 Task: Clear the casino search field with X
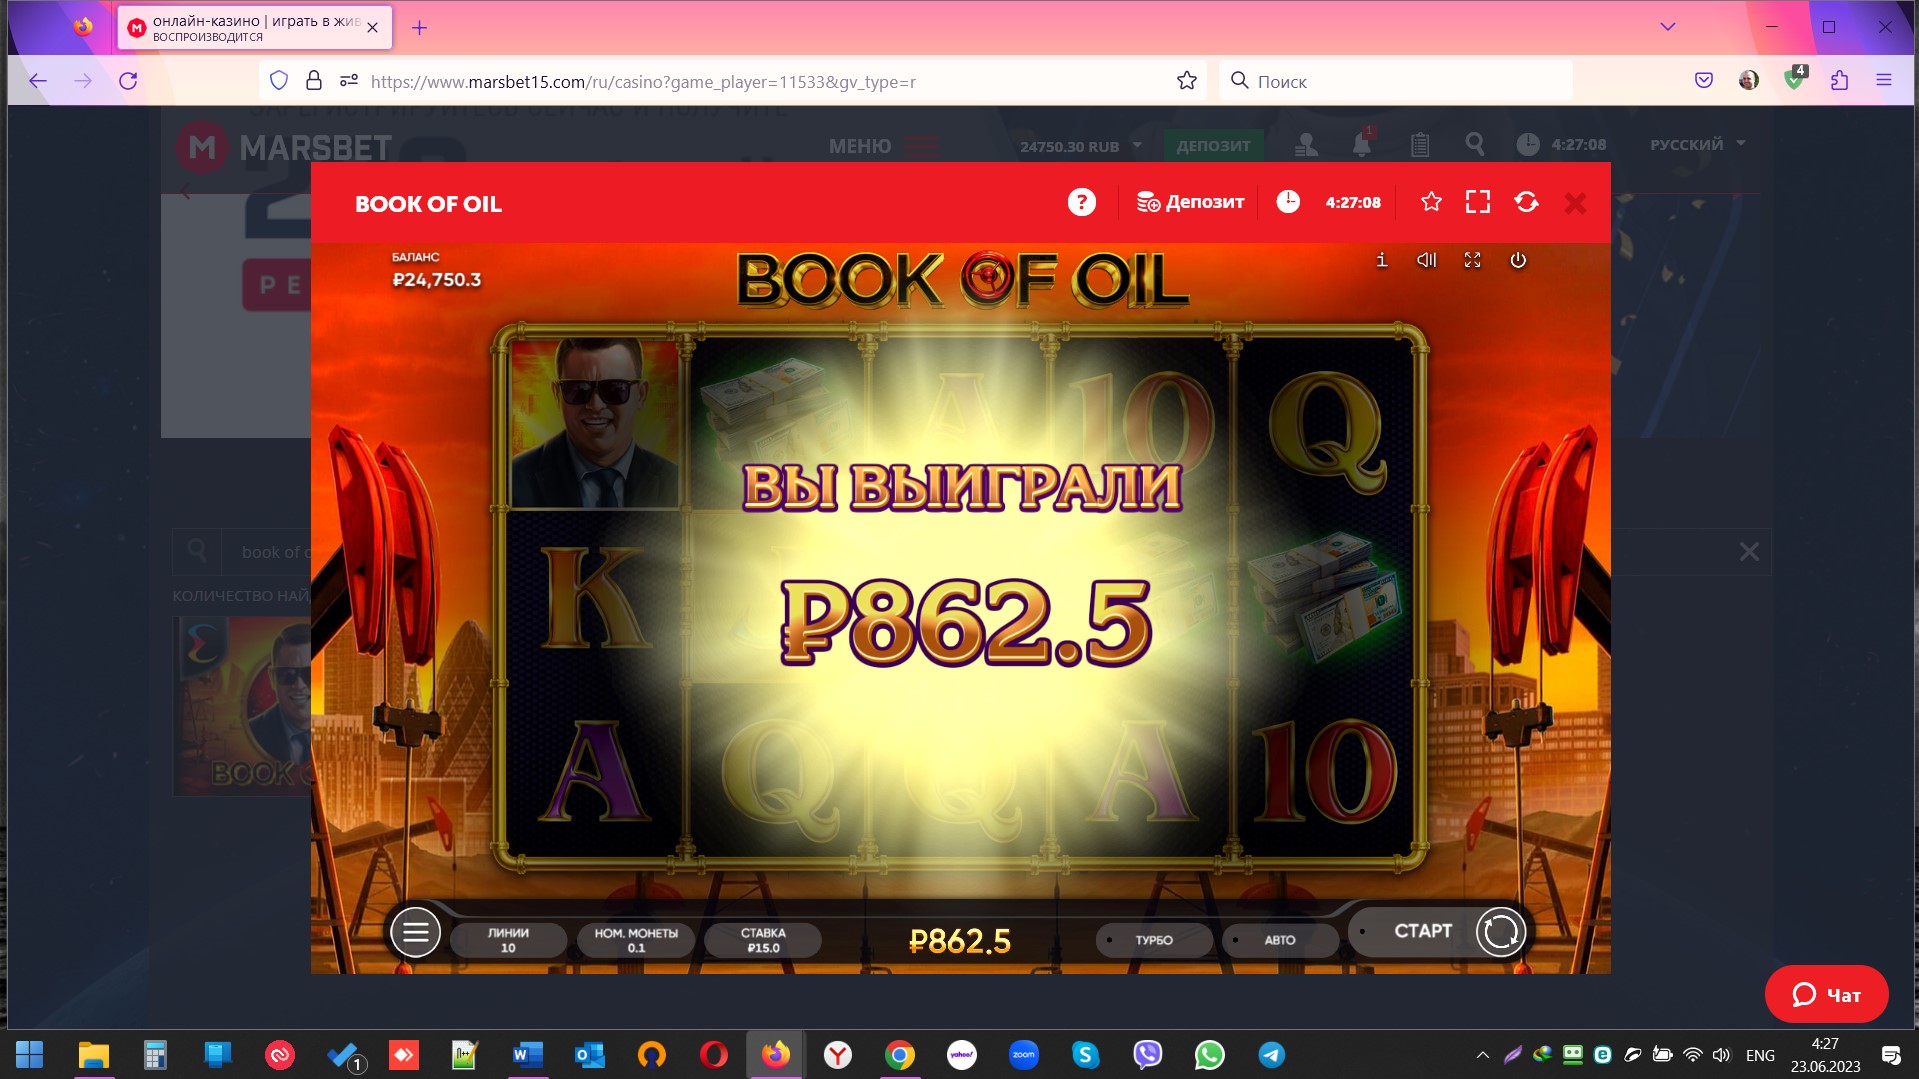coord(1749,551)
